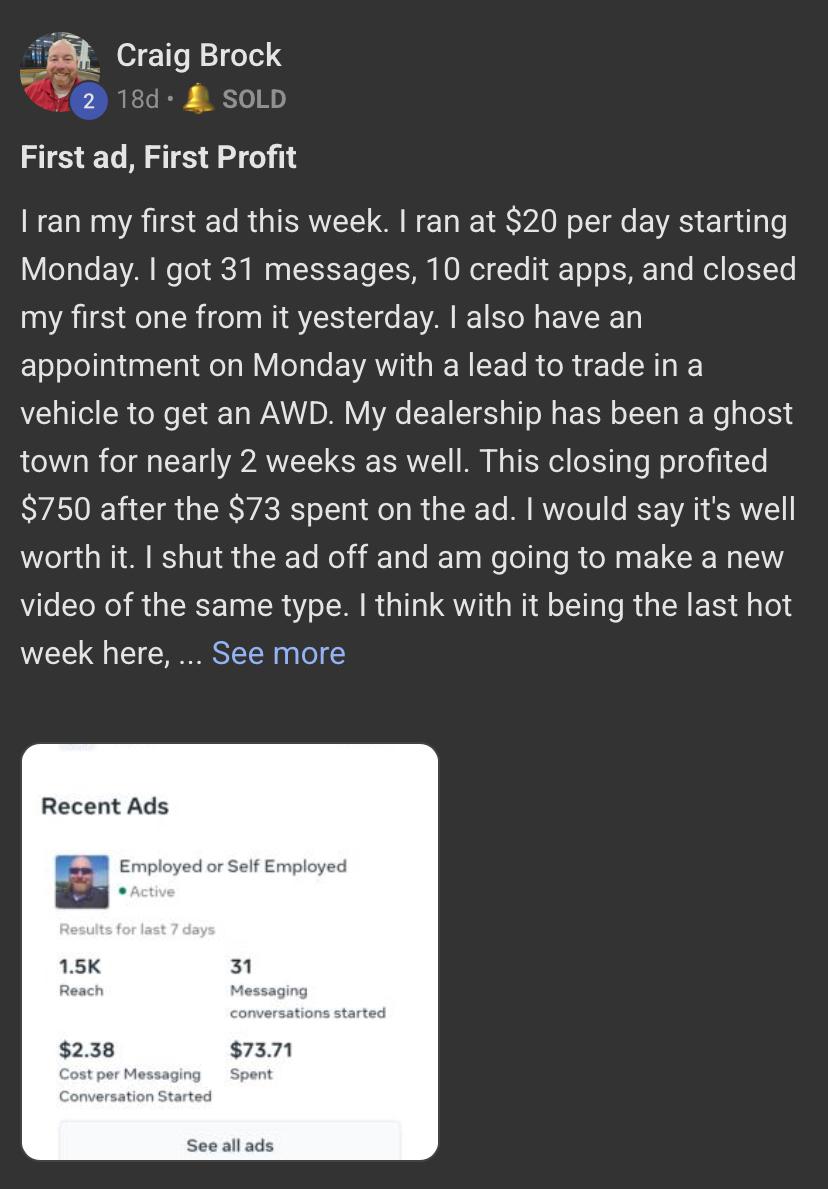Select the 1.5K Reach statistic
The image size is (828, 1189).
point(80,966)
